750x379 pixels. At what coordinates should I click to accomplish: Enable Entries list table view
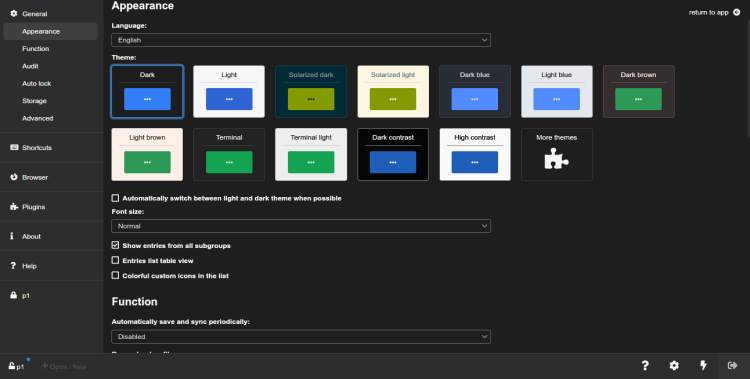115,260
